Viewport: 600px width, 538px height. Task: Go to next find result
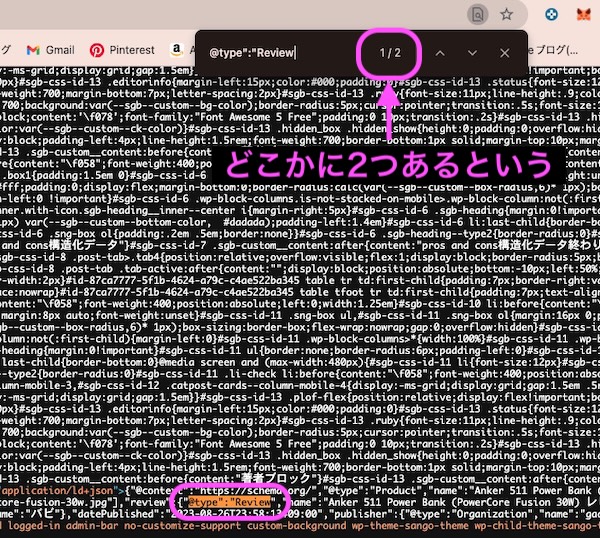[472, 53]
